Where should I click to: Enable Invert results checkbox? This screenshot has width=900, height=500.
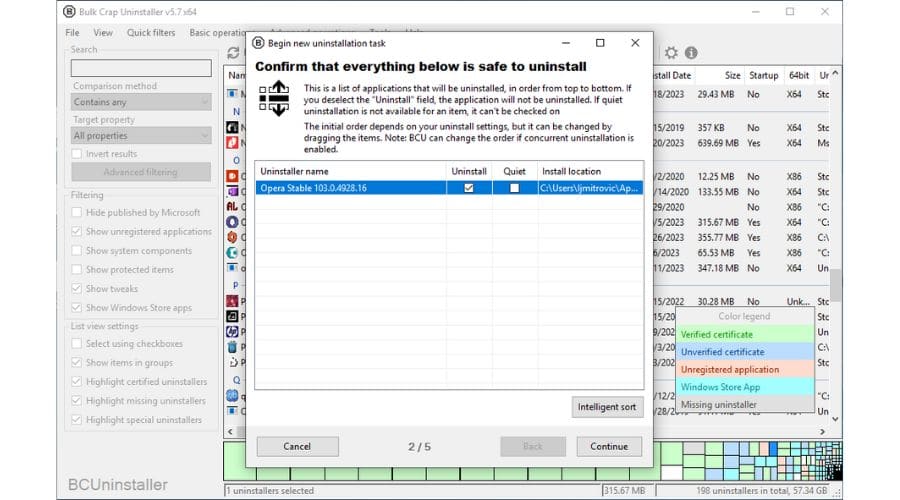tap(77, 154)
